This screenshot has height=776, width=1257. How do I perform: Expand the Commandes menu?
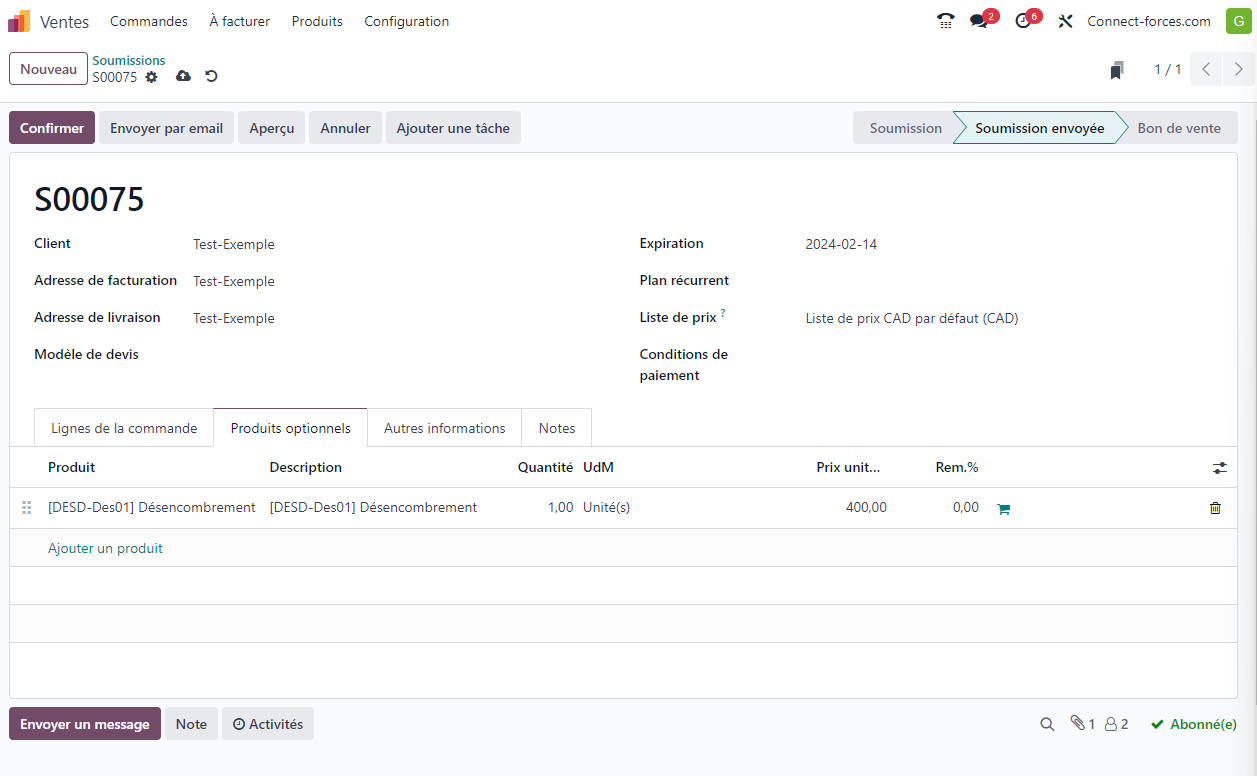click(x=149, y=21)
